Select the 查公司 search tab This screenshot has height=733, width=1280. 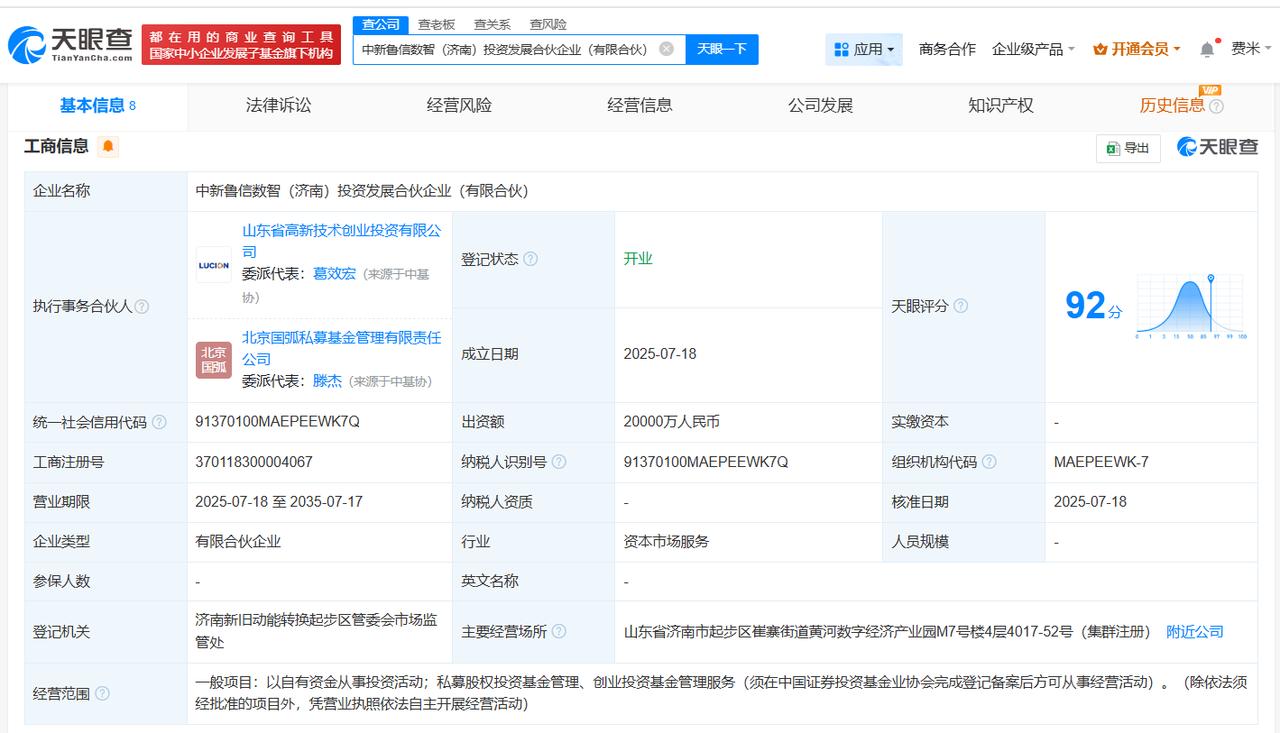coord(380,24)
